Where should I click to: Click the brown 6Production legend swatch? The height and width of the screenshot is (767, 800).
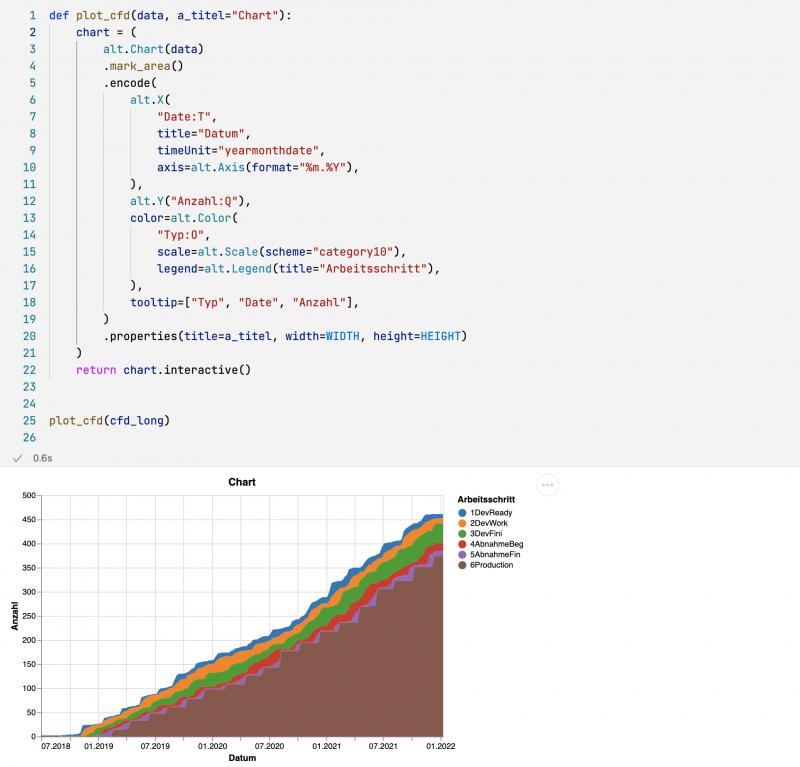[x=462, y=565]
